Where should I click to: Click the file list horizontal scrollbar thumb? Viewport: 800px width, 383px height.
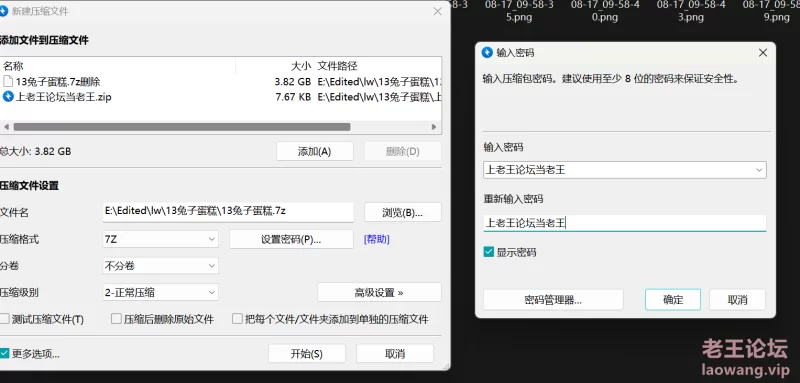coord(182,127)
